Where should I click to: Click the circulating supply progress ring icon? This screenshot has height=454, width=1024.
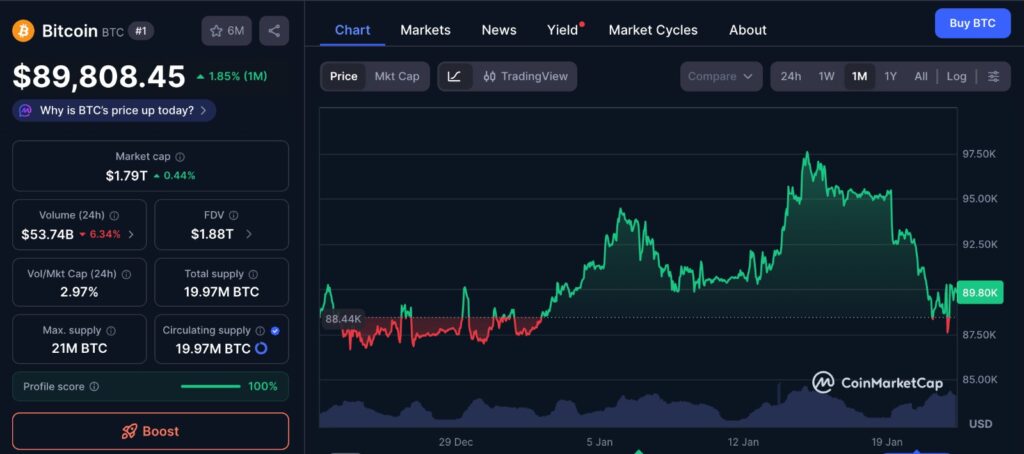tap(261, 348)
